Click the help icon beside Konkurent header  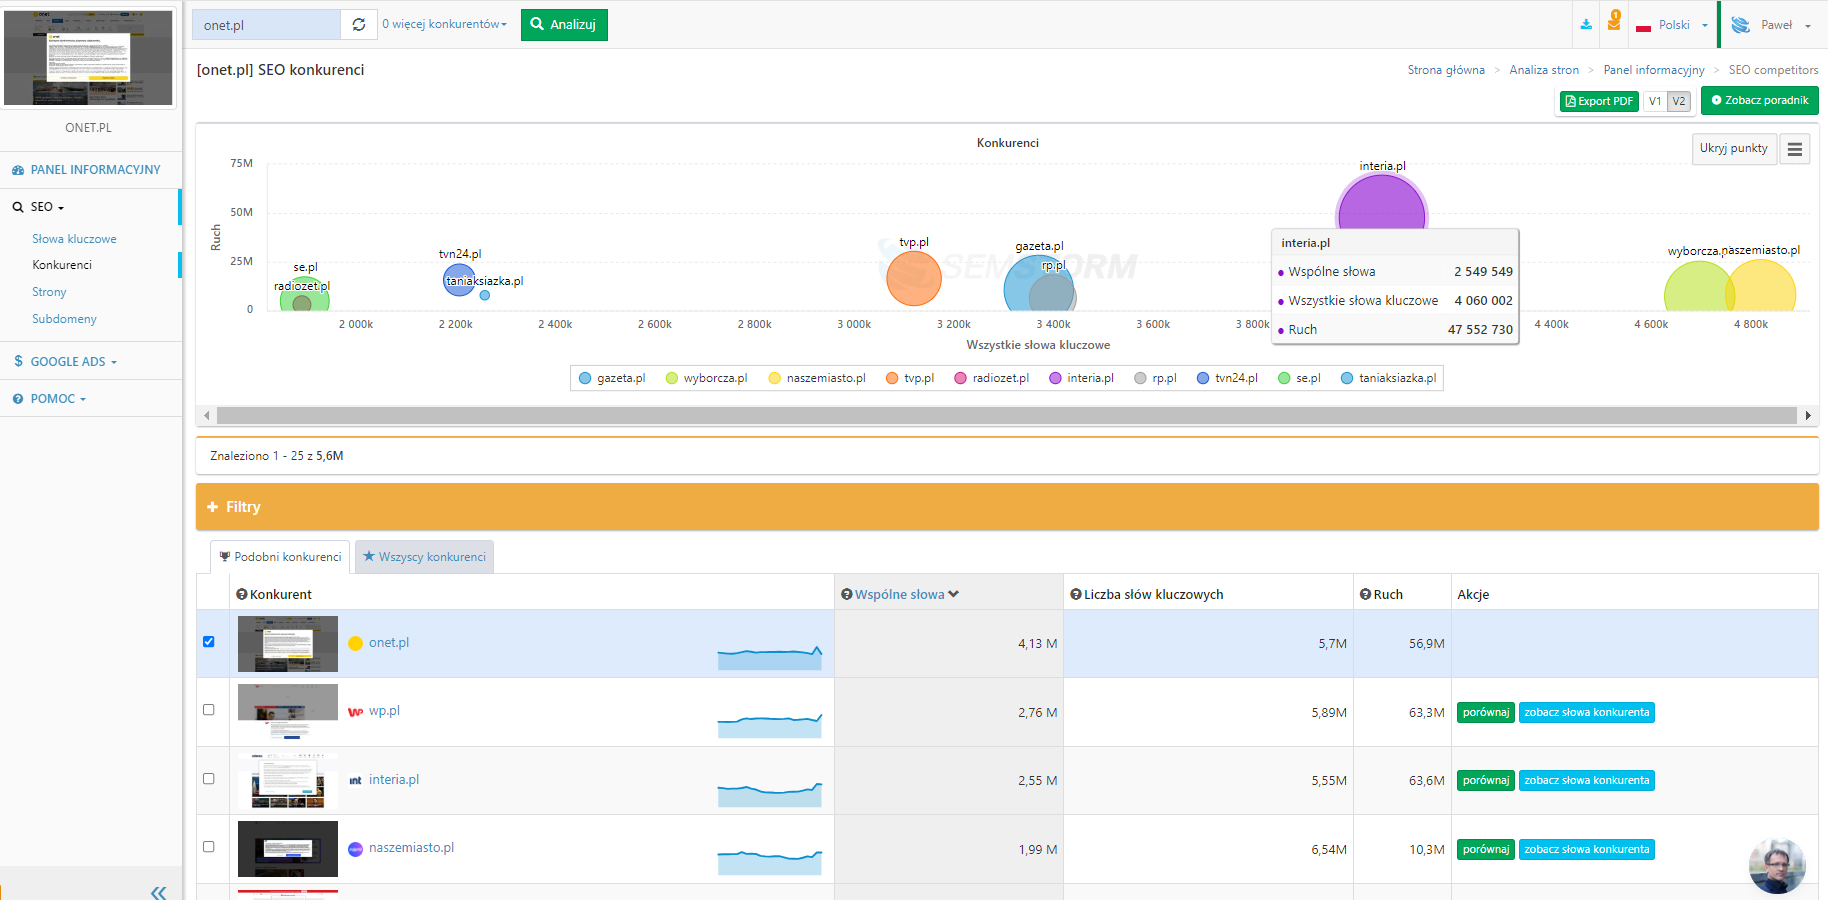(x=241, y=594)
